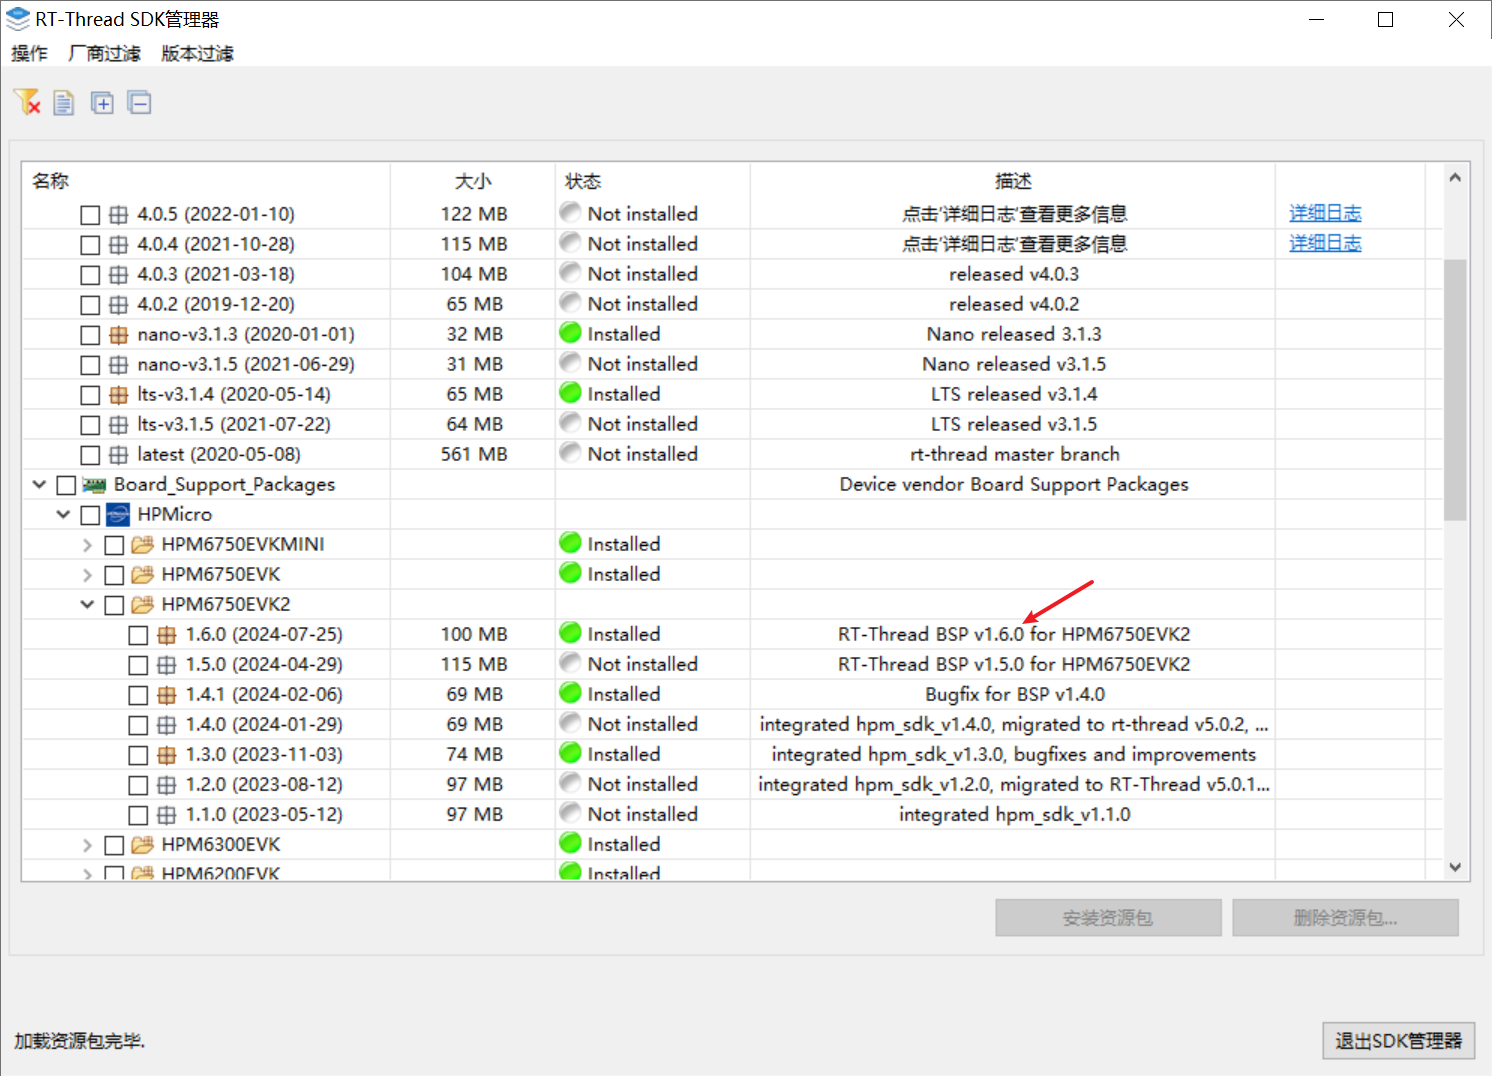Viewport: 1492px width, 1076px height.
Task: Click the HPMicro vendor logo icon
Action: (x=118, y=515)
